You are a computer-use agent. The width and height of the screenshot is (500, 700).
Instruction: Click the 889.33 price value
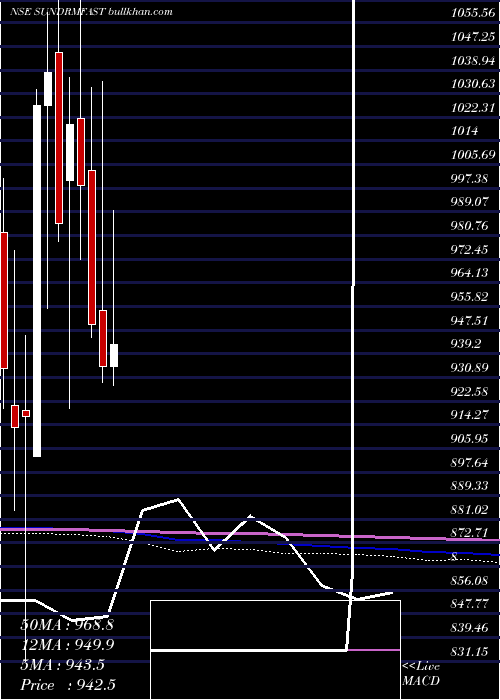(469, 486)
